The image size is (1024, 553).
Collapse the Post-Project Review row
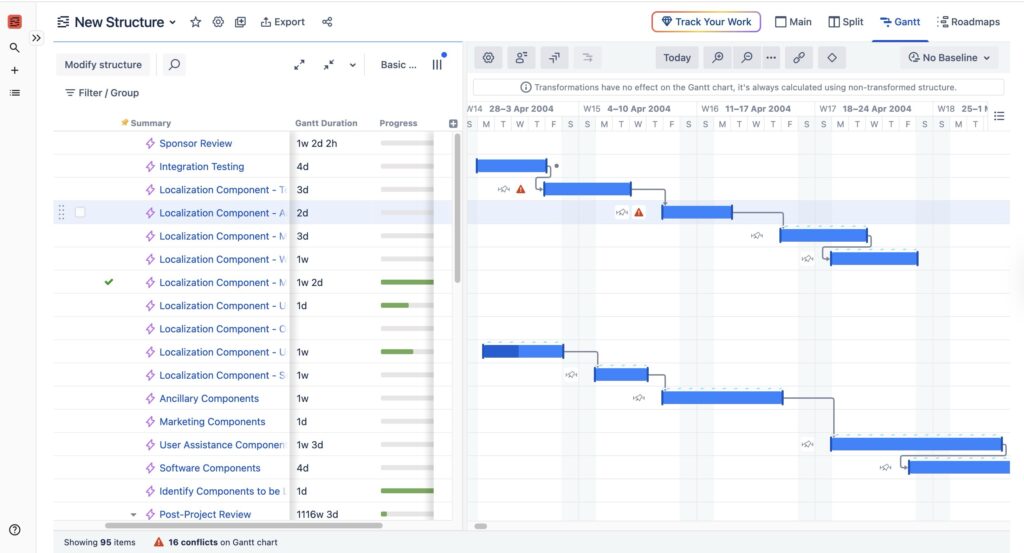pyautogui.click(x=133, y=514)
